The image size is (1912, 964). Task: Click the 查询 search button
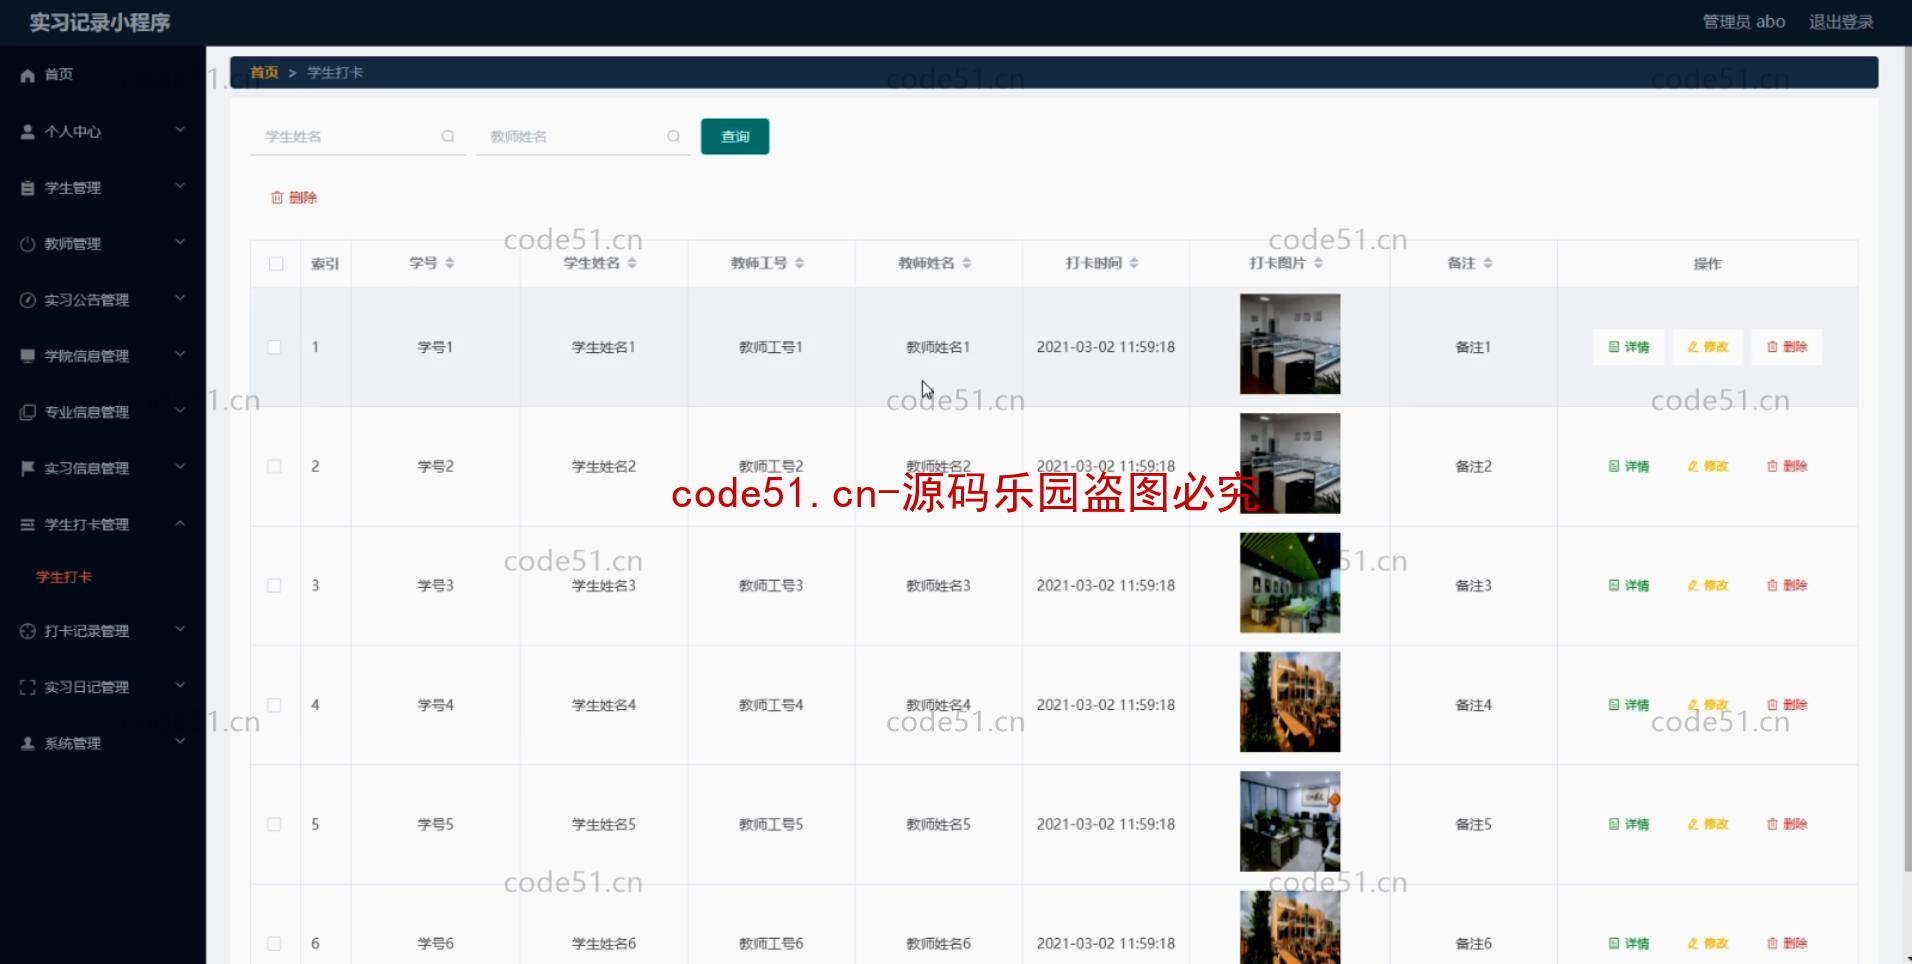point(735,136)
